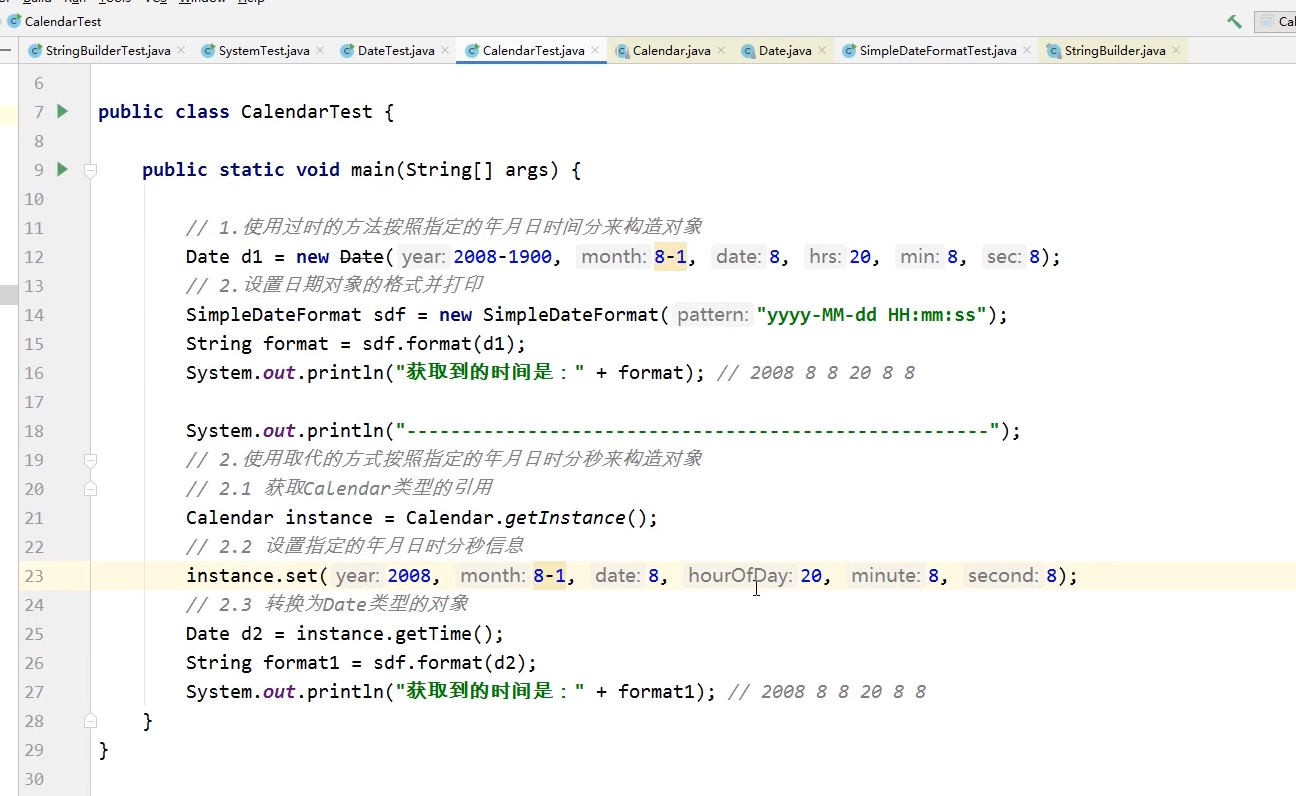1296x796 pixels.
Task: Click the second: parameter hint on line 23
Action: [1004, 576]
